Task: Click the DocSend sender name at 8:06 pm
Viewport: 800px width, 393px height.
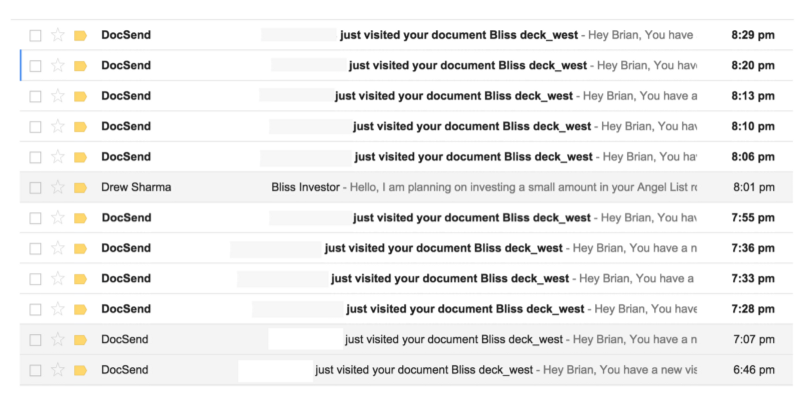Action: click(x=126, y=157)
